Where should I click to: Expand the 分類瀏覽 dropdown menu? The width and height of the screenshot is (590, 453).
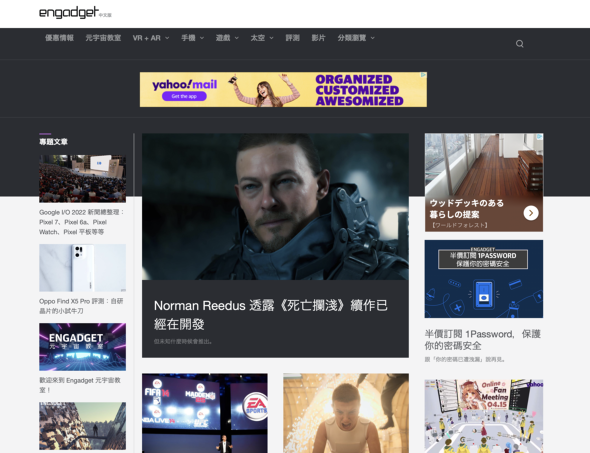(x=356, y=38)
